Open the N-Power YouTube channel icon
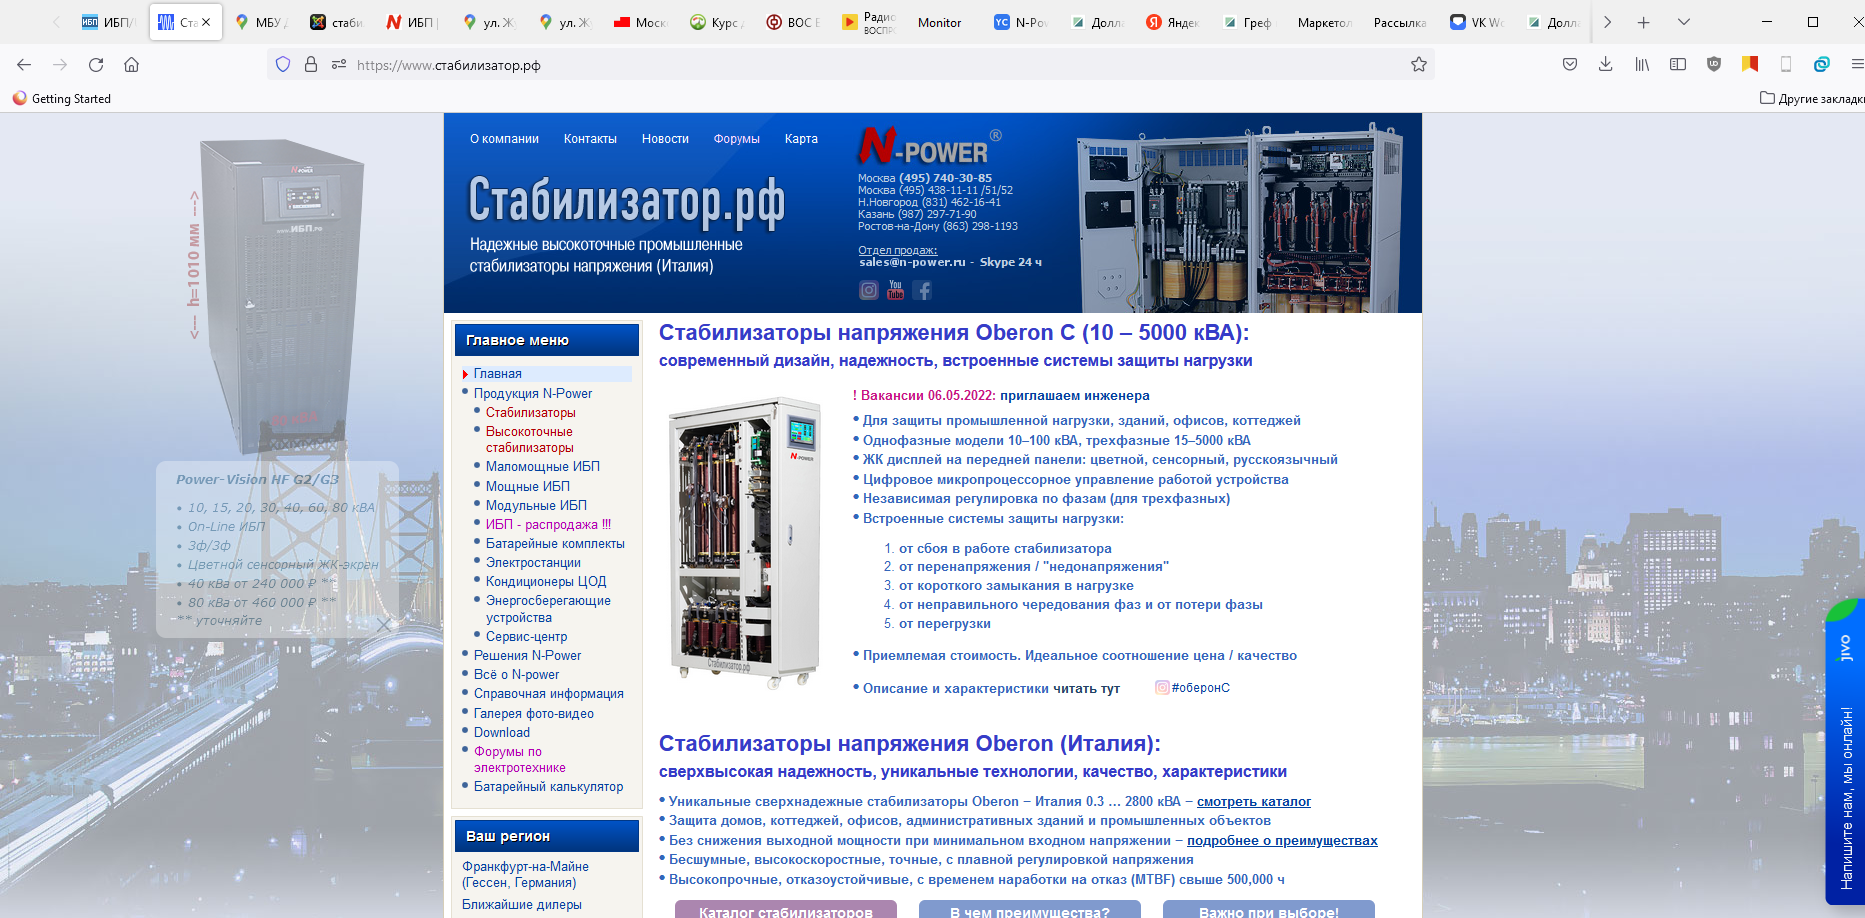This screenshot has height=918, width=1865. [x=895, y=290]
